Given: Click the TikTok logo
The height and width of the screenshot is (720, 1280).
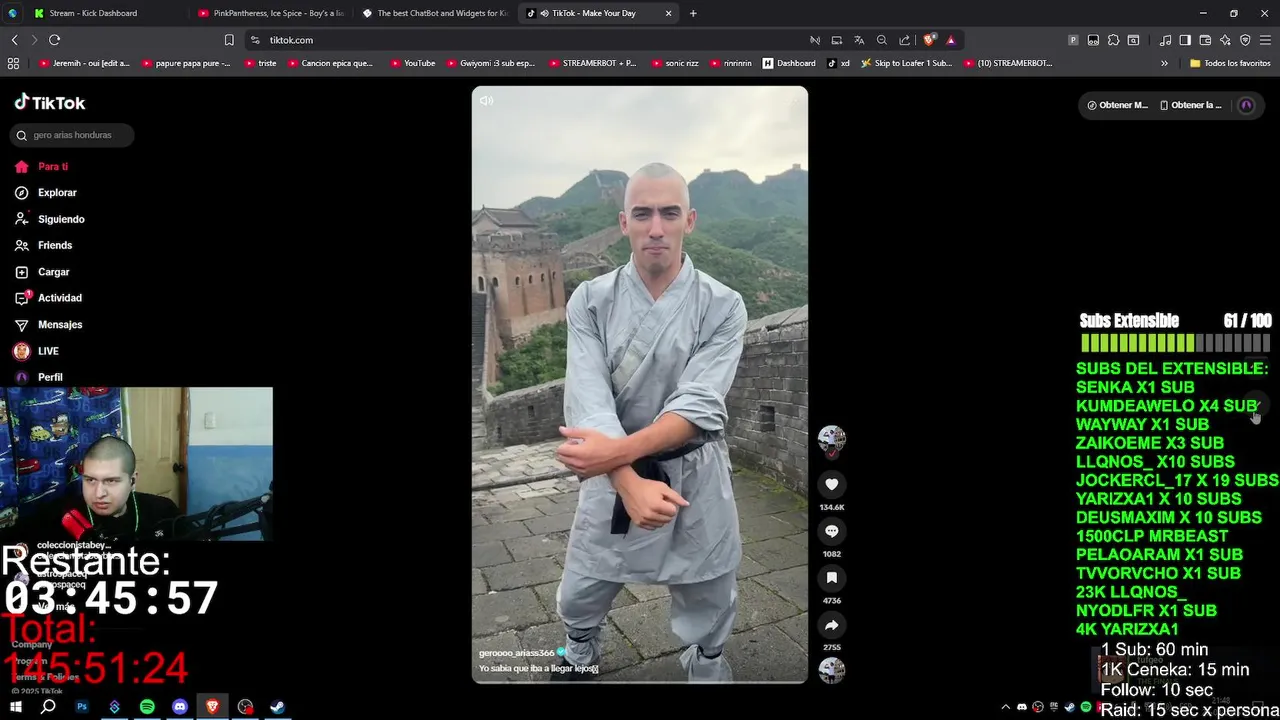Looking at the screenshot, I should pos(50,102).
